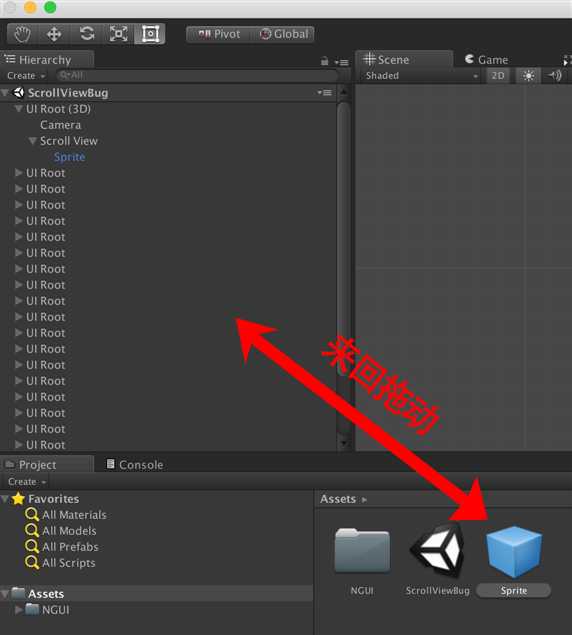Screen dimensions: 572x635
Task: Select the Hand tool
Action: pos(22,34)
